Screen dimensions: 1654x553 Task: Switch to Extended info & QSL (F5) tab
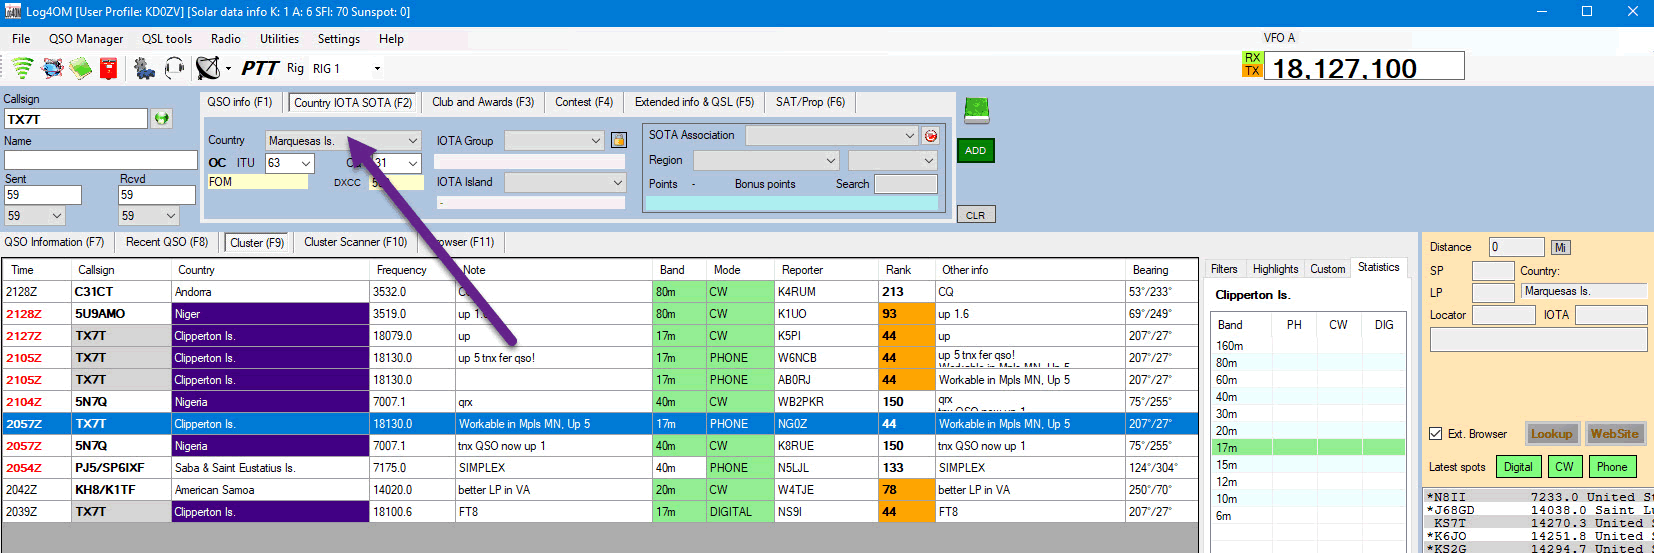tap(695, 102)
